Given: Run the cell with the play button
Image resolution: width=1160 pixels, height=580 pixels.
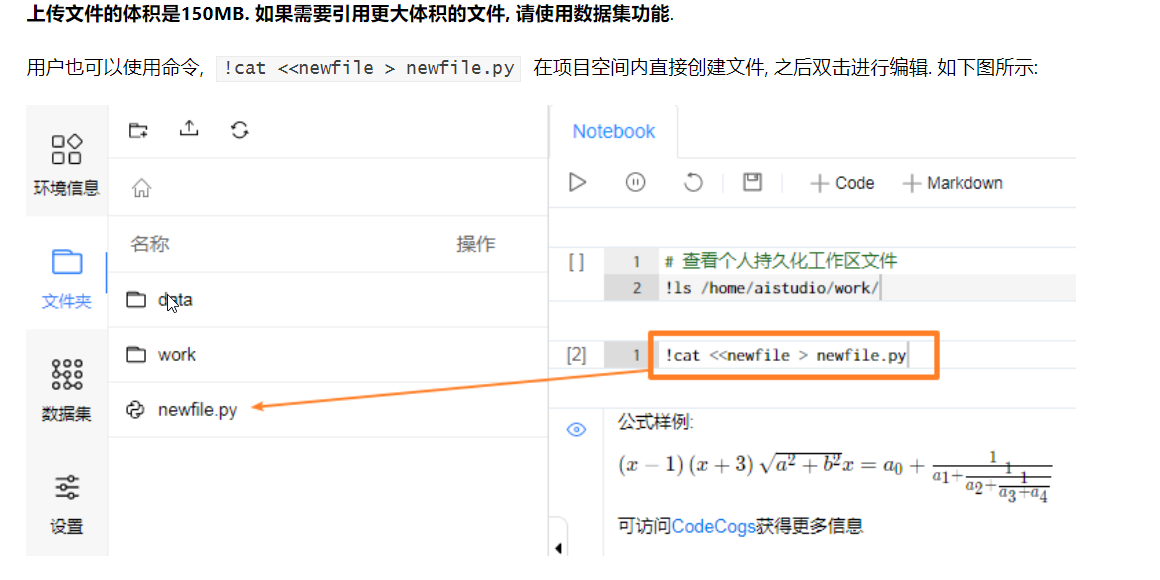Looking at the screenshot, I should tap(576, 182).
